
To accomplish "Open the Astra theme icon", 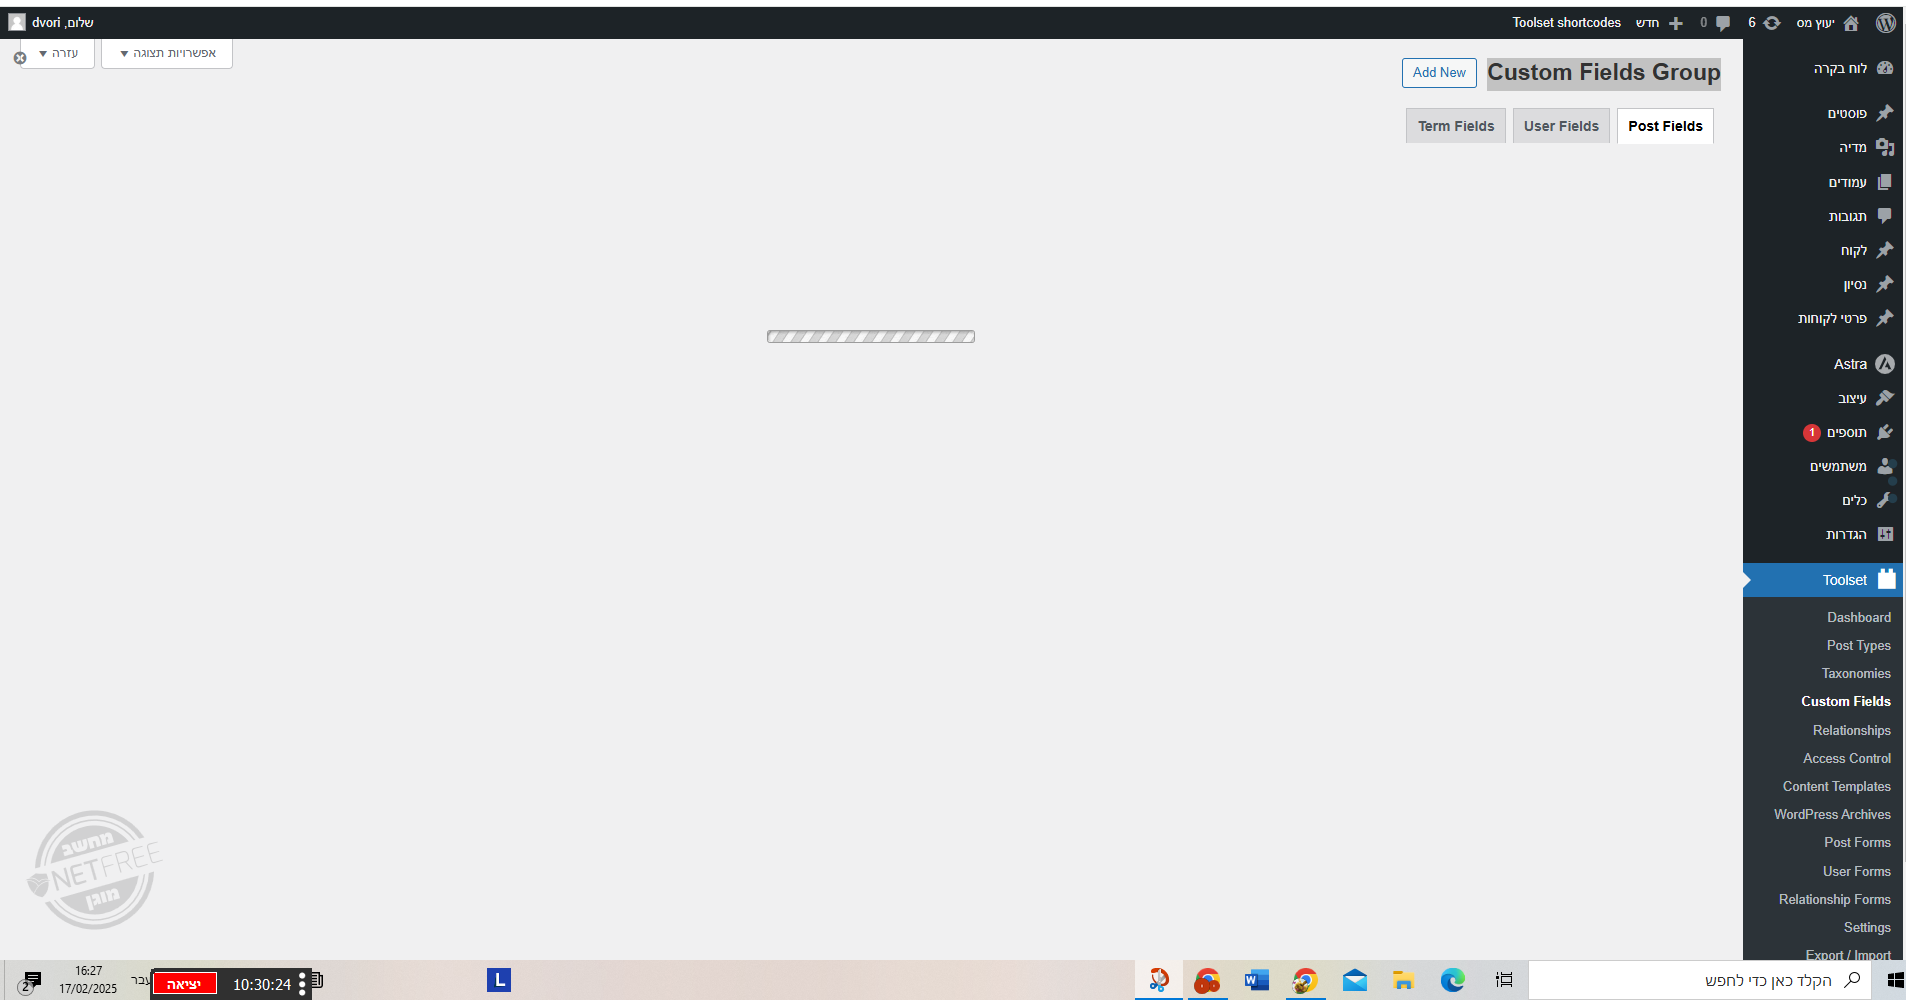I will click(1885, 364).
